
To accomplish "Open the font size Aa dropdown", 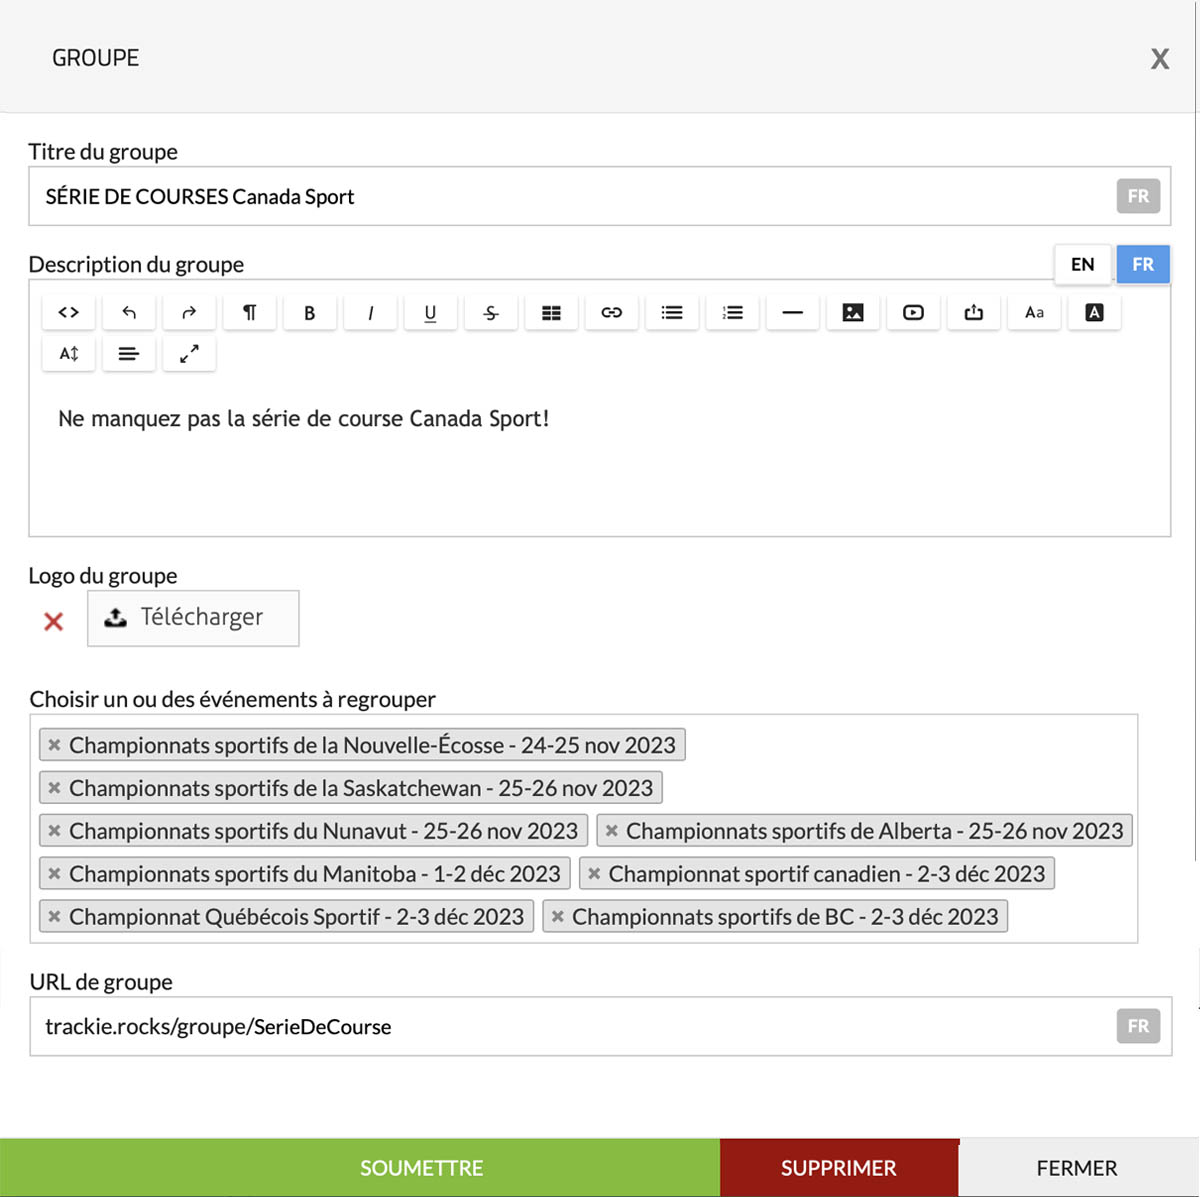I will pos(1034,313).
